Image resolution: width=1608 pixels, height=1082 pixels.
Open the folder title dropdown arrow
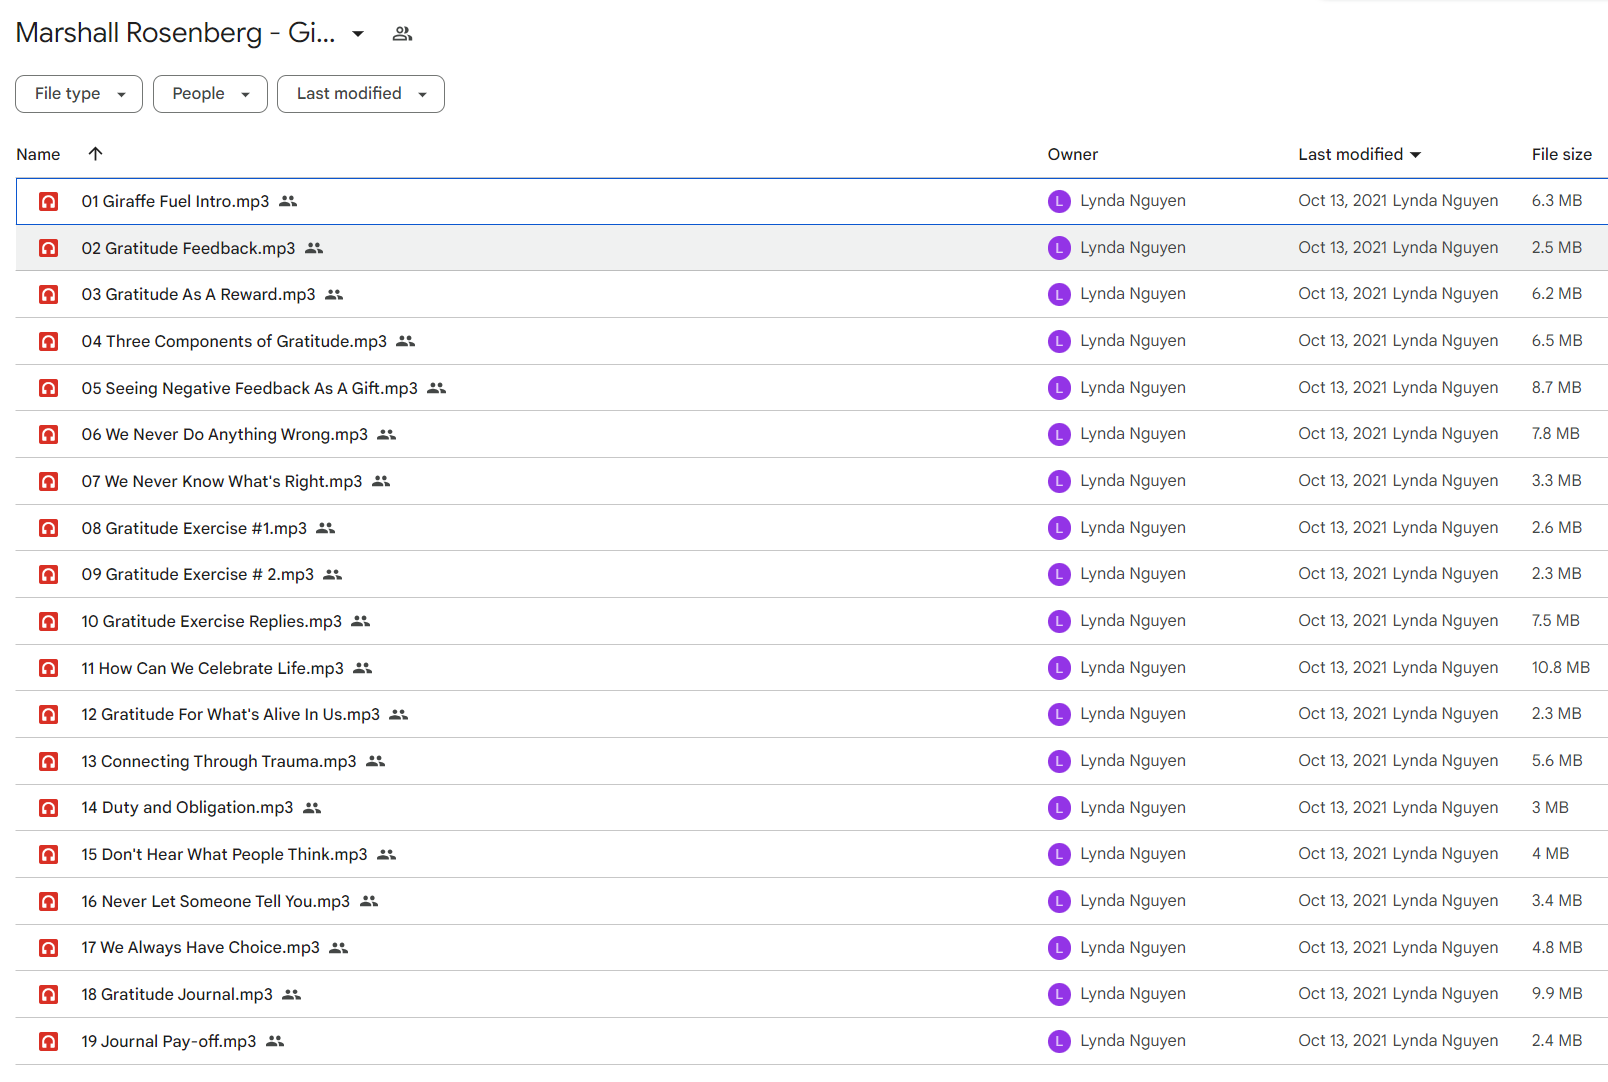pyautogui.click(x=358, y=34)
